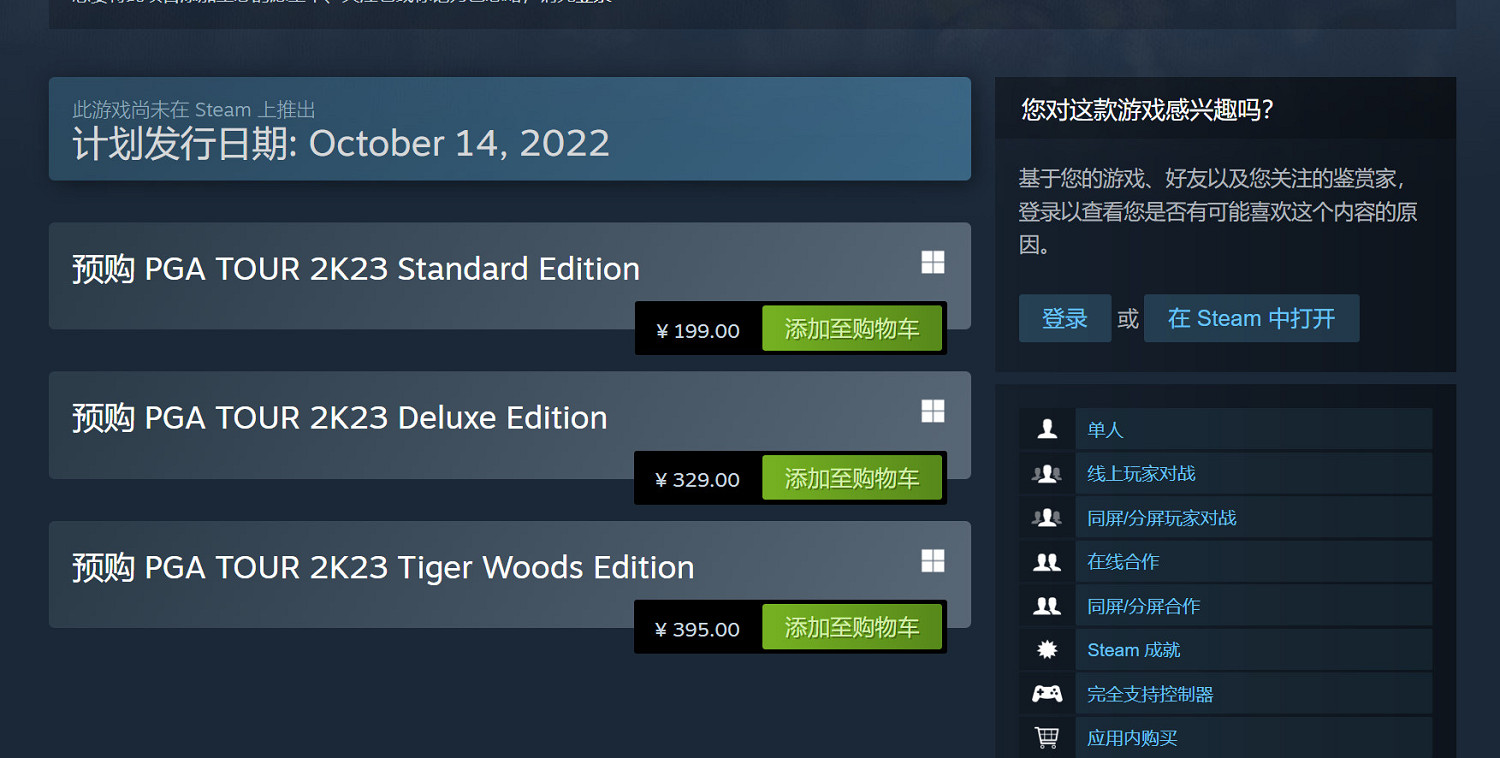Screen dimensions: 1500x758
Task: Add the Tiger Woods Edition to cart
Action: pyautogui.click(x=852, y=626)
